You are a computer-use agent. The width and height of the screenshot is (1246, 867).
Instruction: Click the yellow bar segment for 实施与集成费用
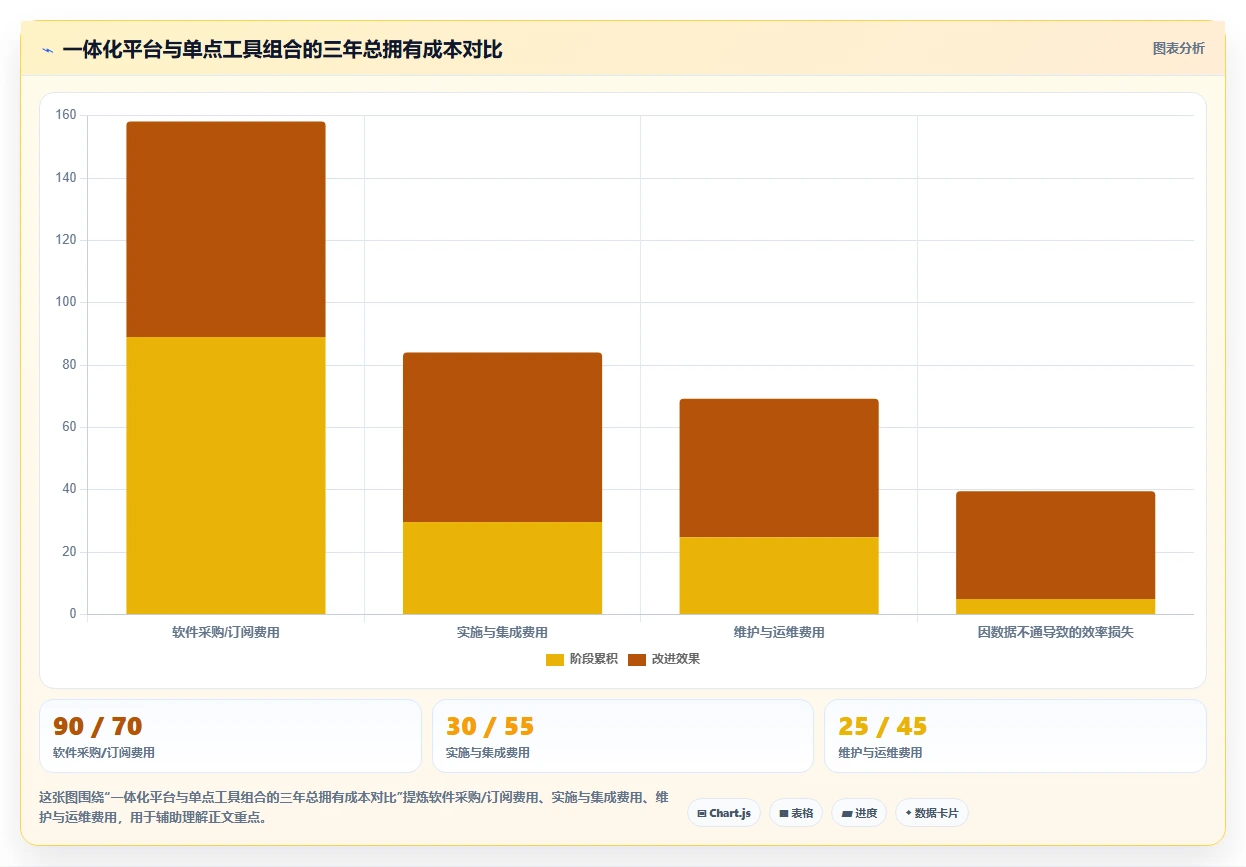(502, 568)
